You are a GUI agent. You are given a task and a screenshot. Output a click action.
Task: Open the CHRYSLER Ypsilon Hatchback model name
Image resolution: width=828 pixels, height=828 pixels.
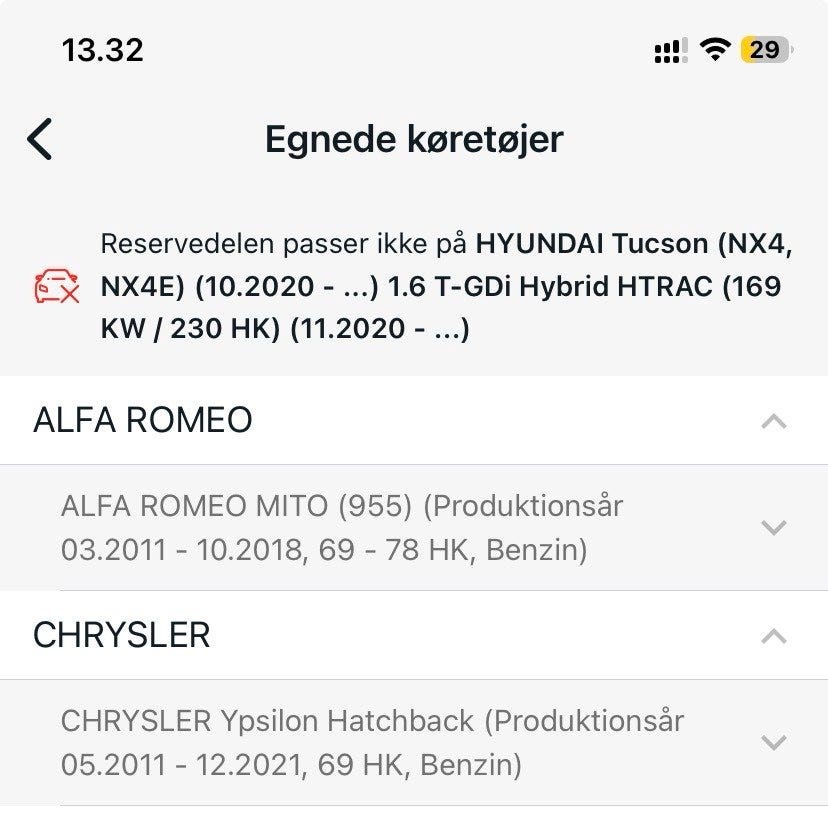[x=272, y=721]
